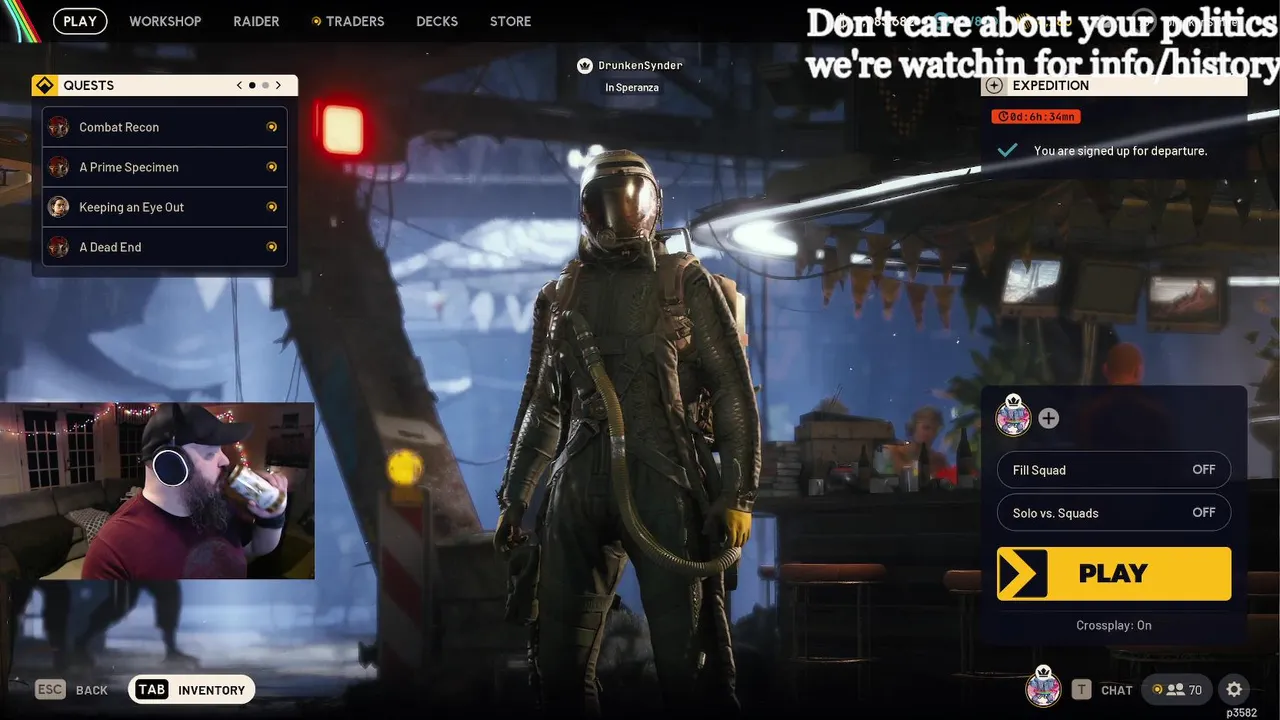Go BACK with the ESC button
1280x720 pixels.
[71, 690]
